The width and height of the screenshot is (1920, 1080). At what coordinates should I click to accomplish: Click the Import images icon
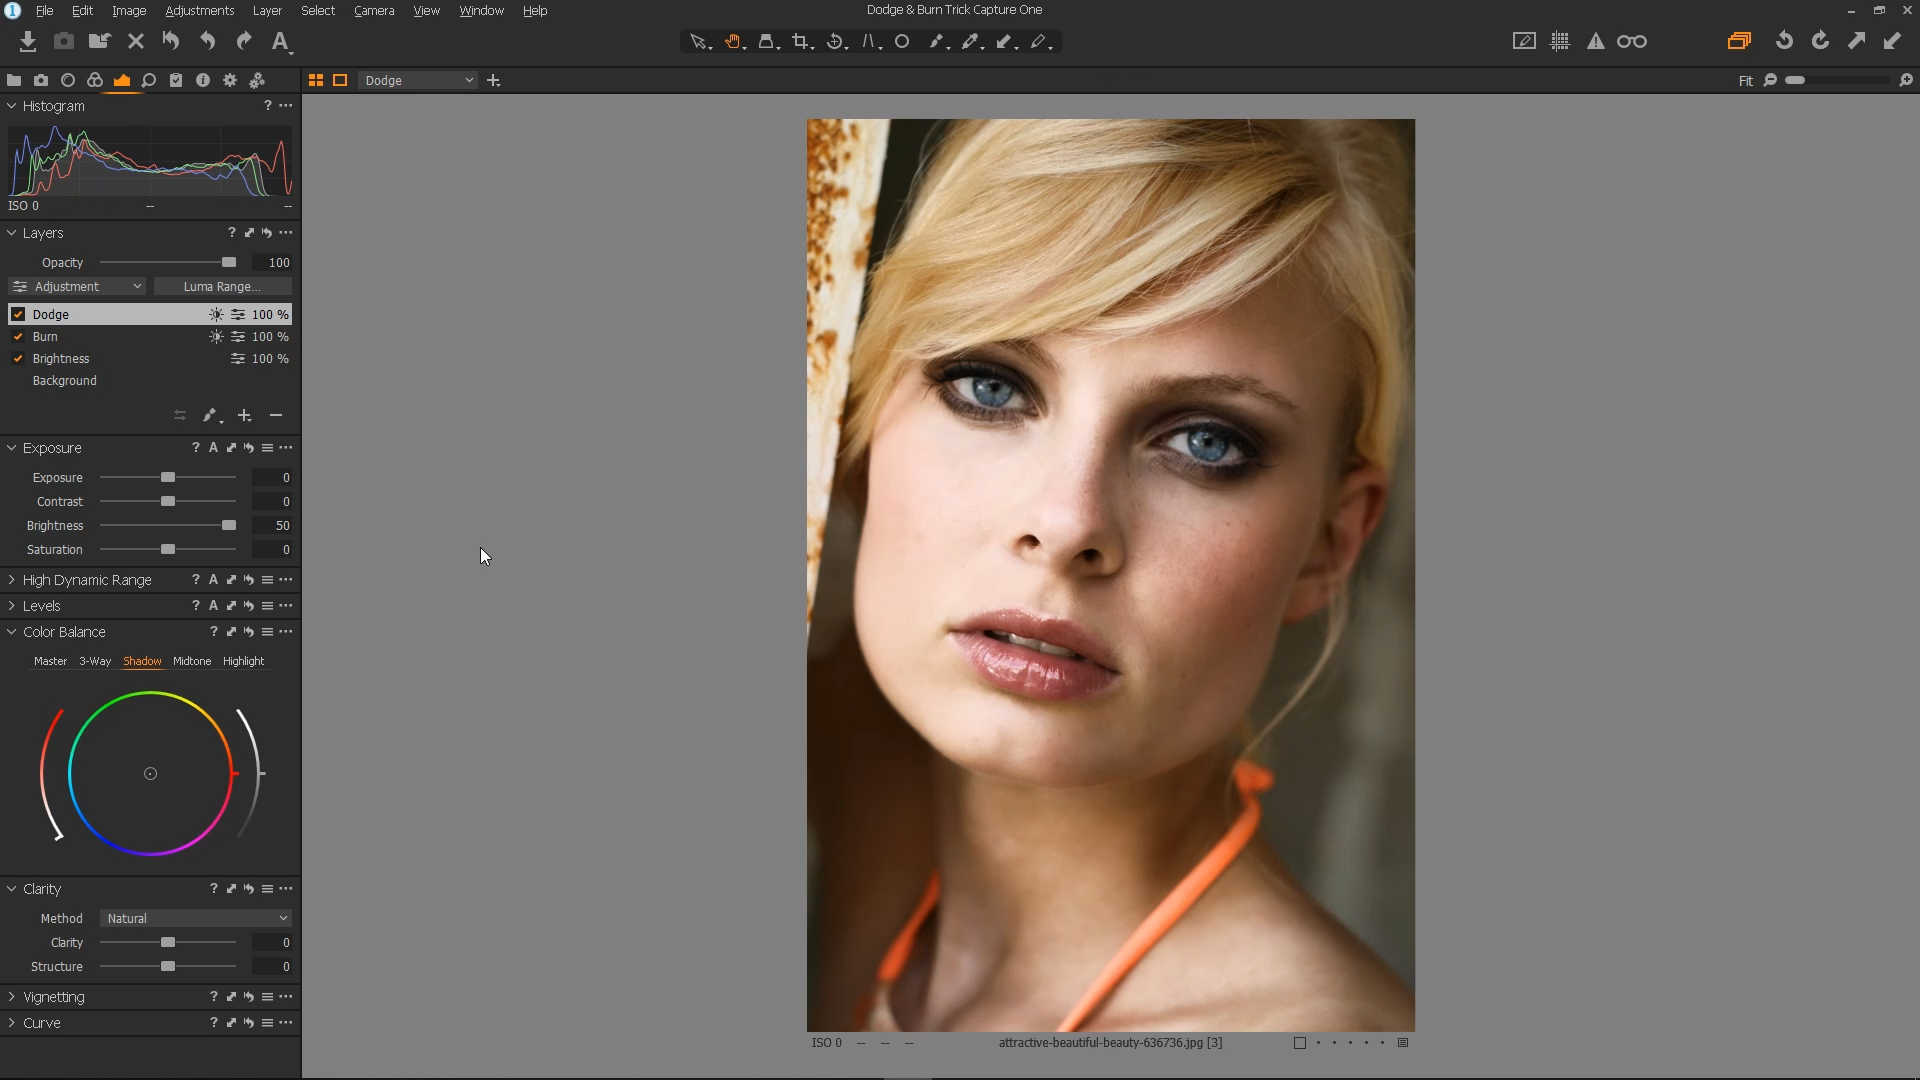tap(28, 42)
